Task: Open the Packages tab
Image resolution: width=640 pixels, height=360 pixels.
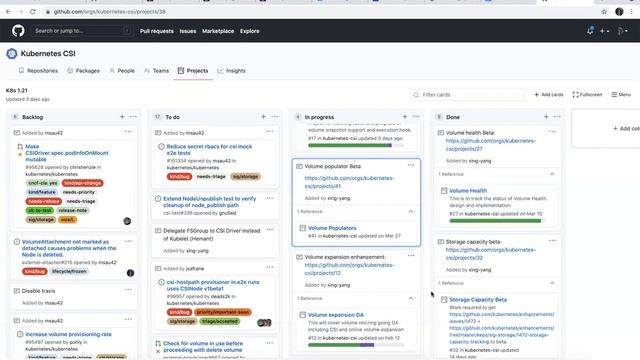Action: 83,71
